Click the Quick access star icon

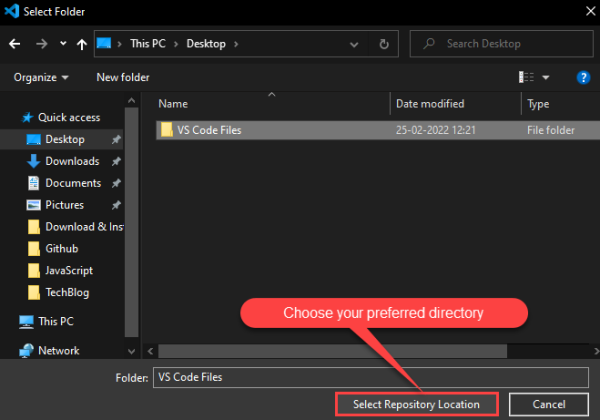(x=27, y=117)
